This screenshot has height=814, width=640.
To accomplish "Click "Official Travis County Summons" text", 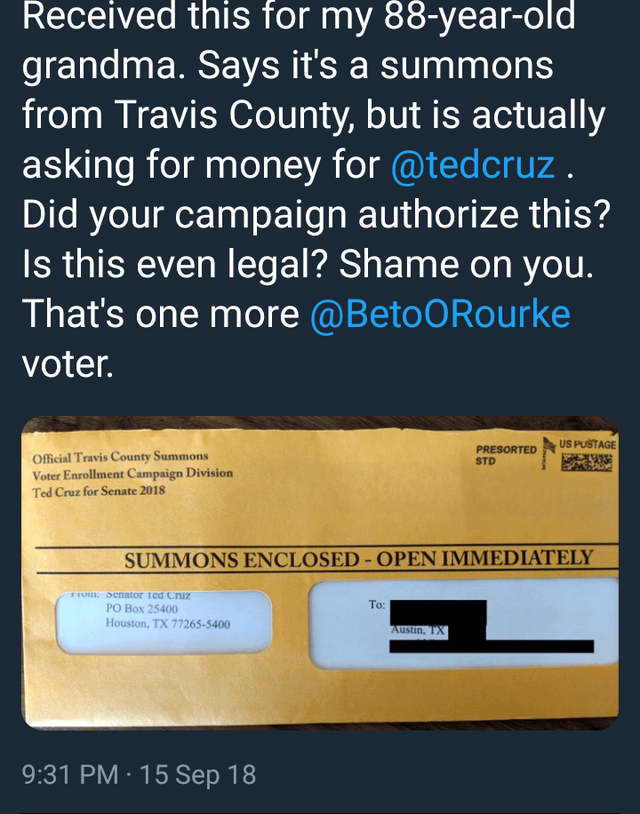I will [x=120, y=457].
